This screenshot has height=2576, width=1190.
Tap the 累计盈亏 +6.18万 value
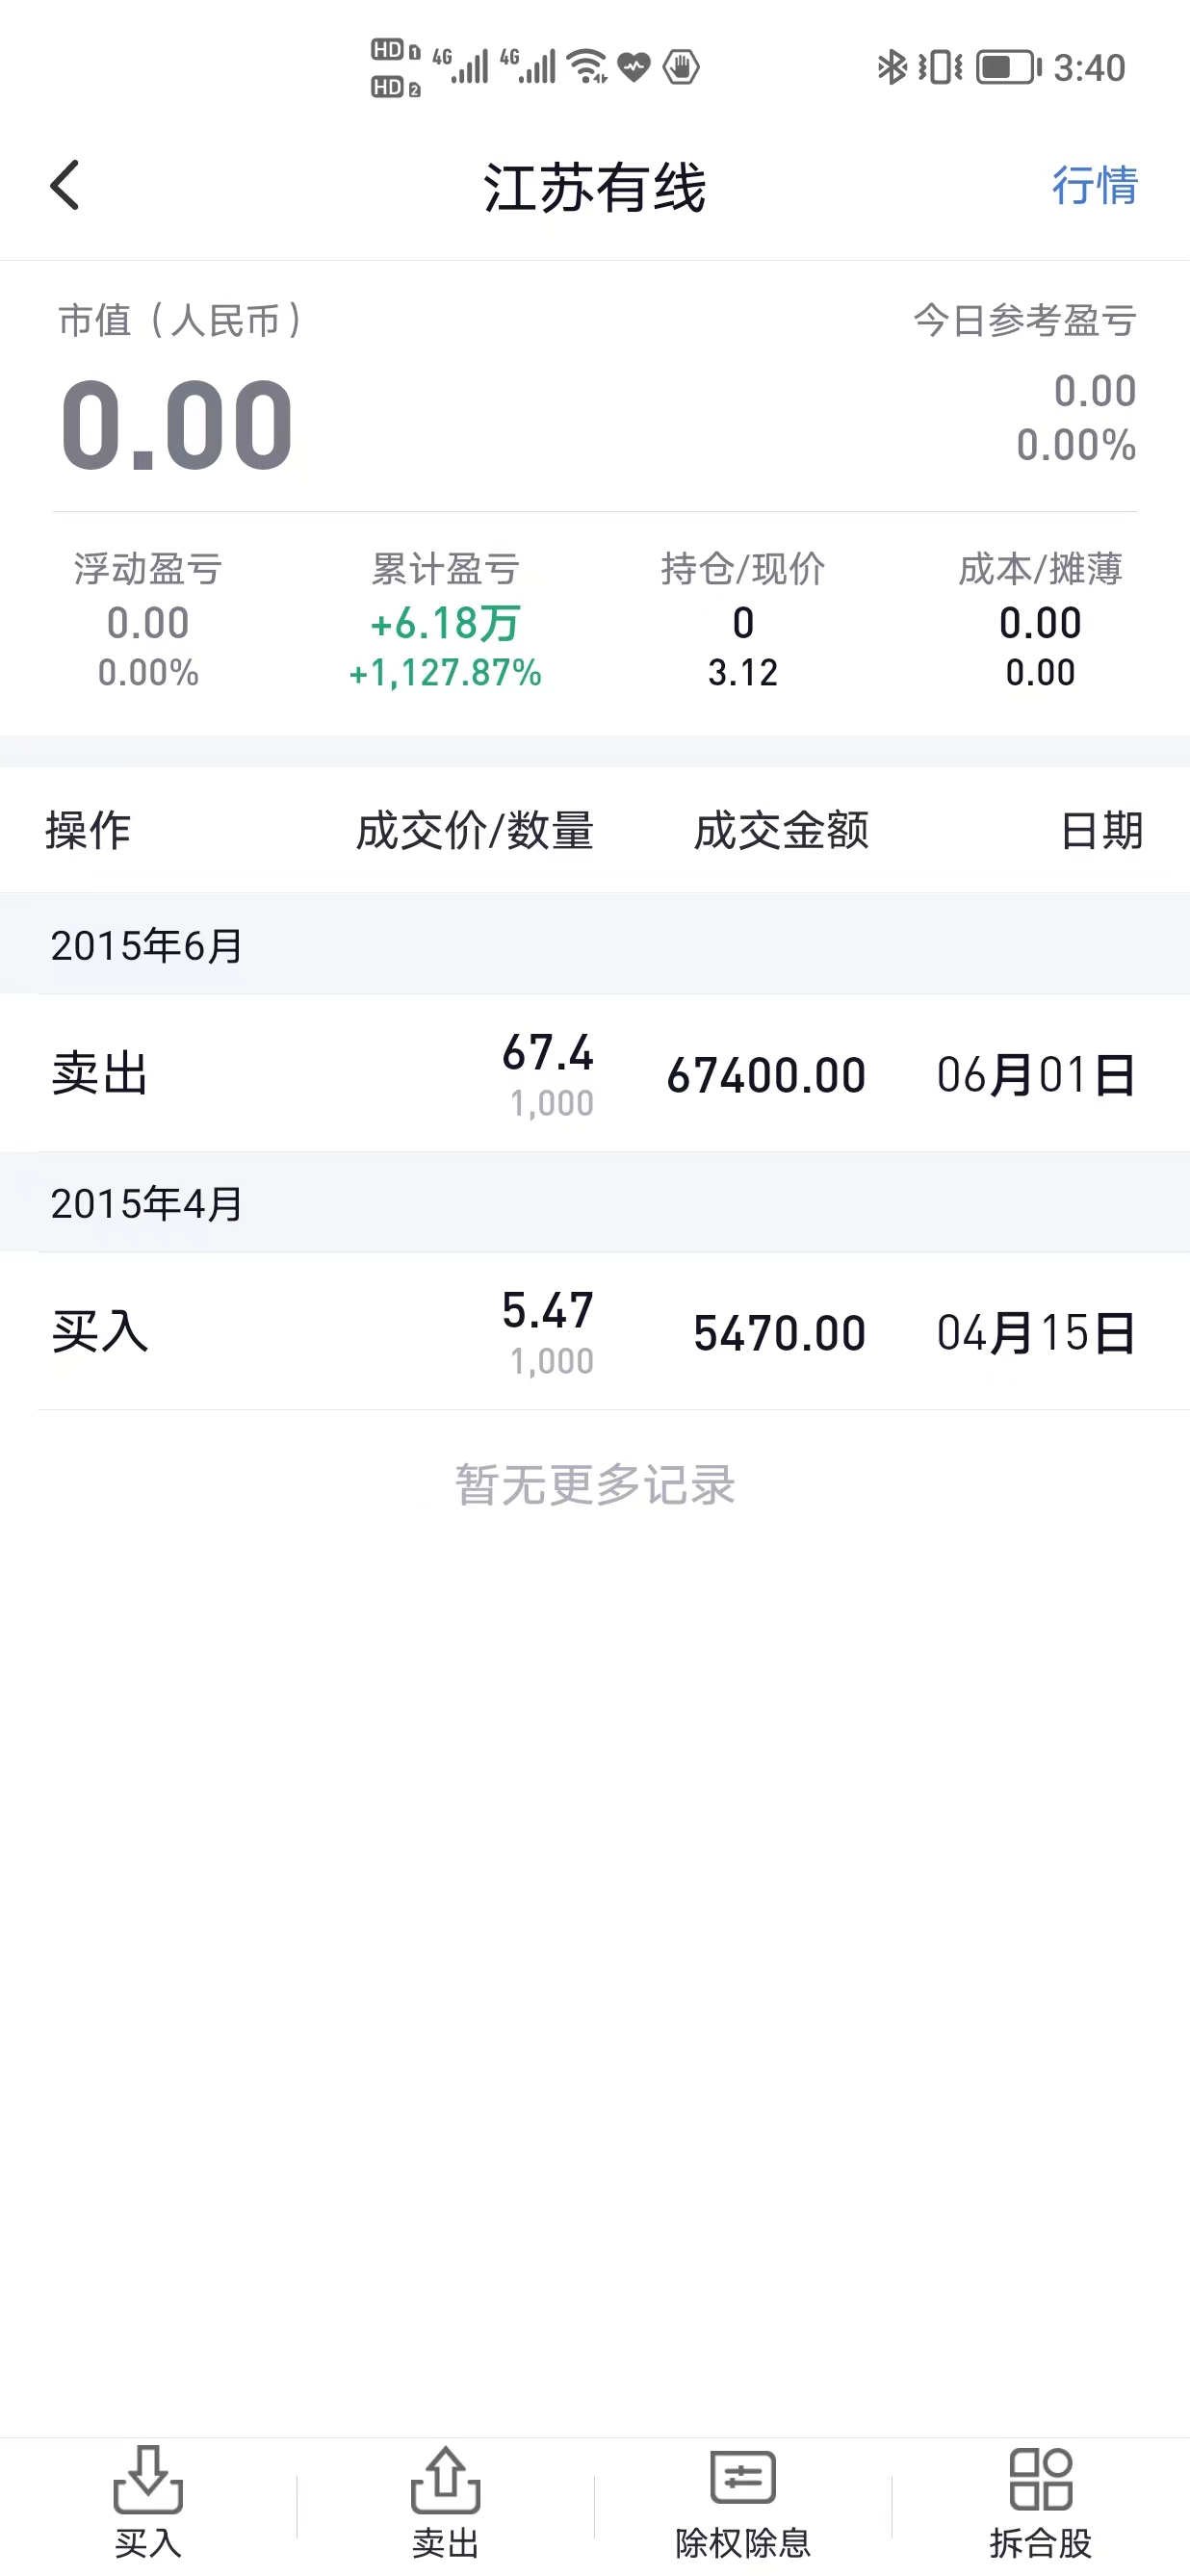tap(445, 624)
